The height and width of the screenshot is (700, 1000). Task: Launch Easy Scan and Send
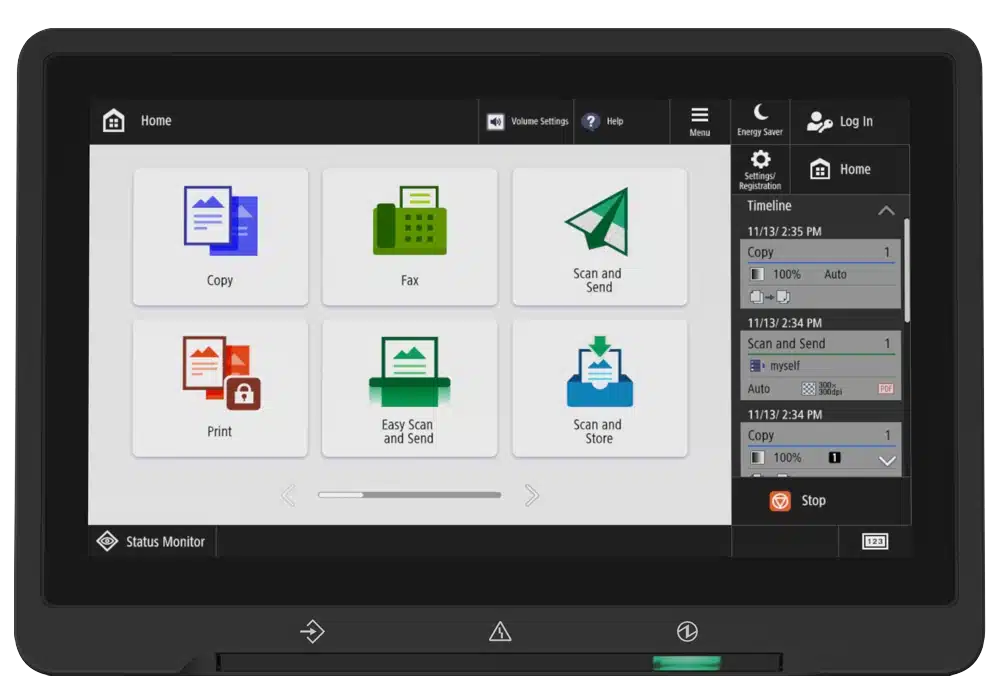(x=409, y=388)
